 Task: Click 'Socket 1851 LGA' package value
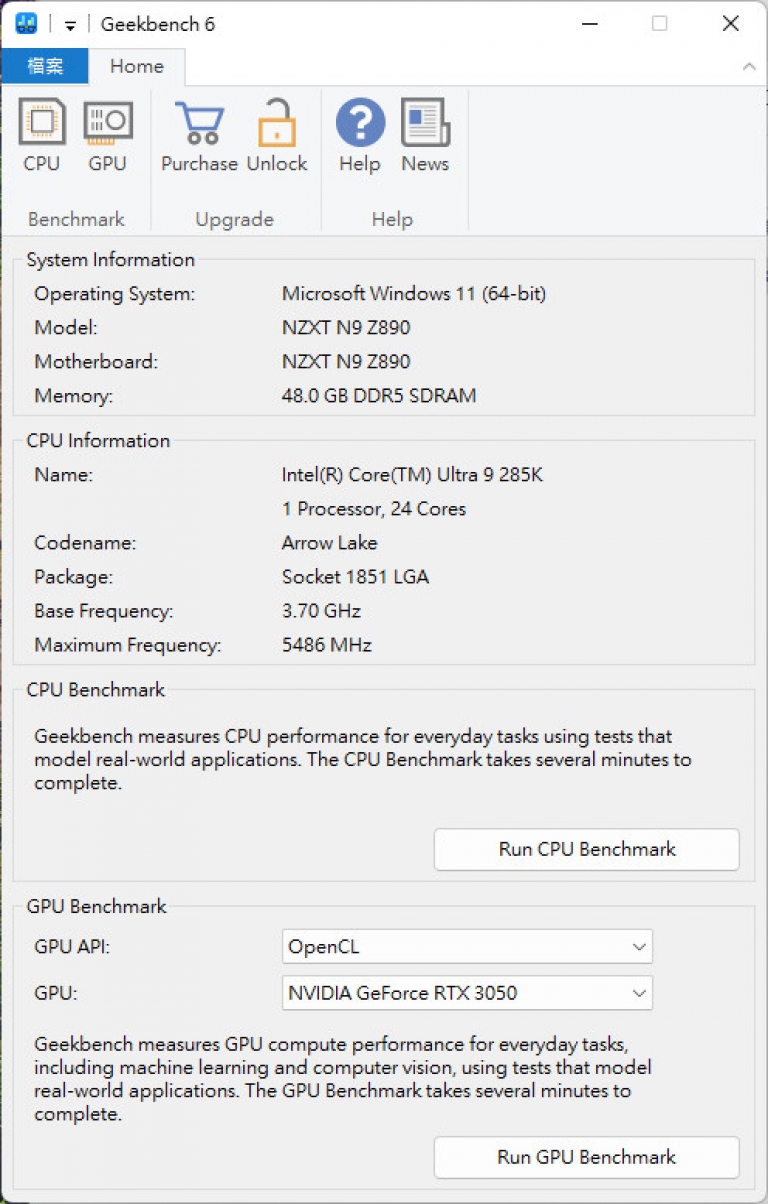coord(355,576)
